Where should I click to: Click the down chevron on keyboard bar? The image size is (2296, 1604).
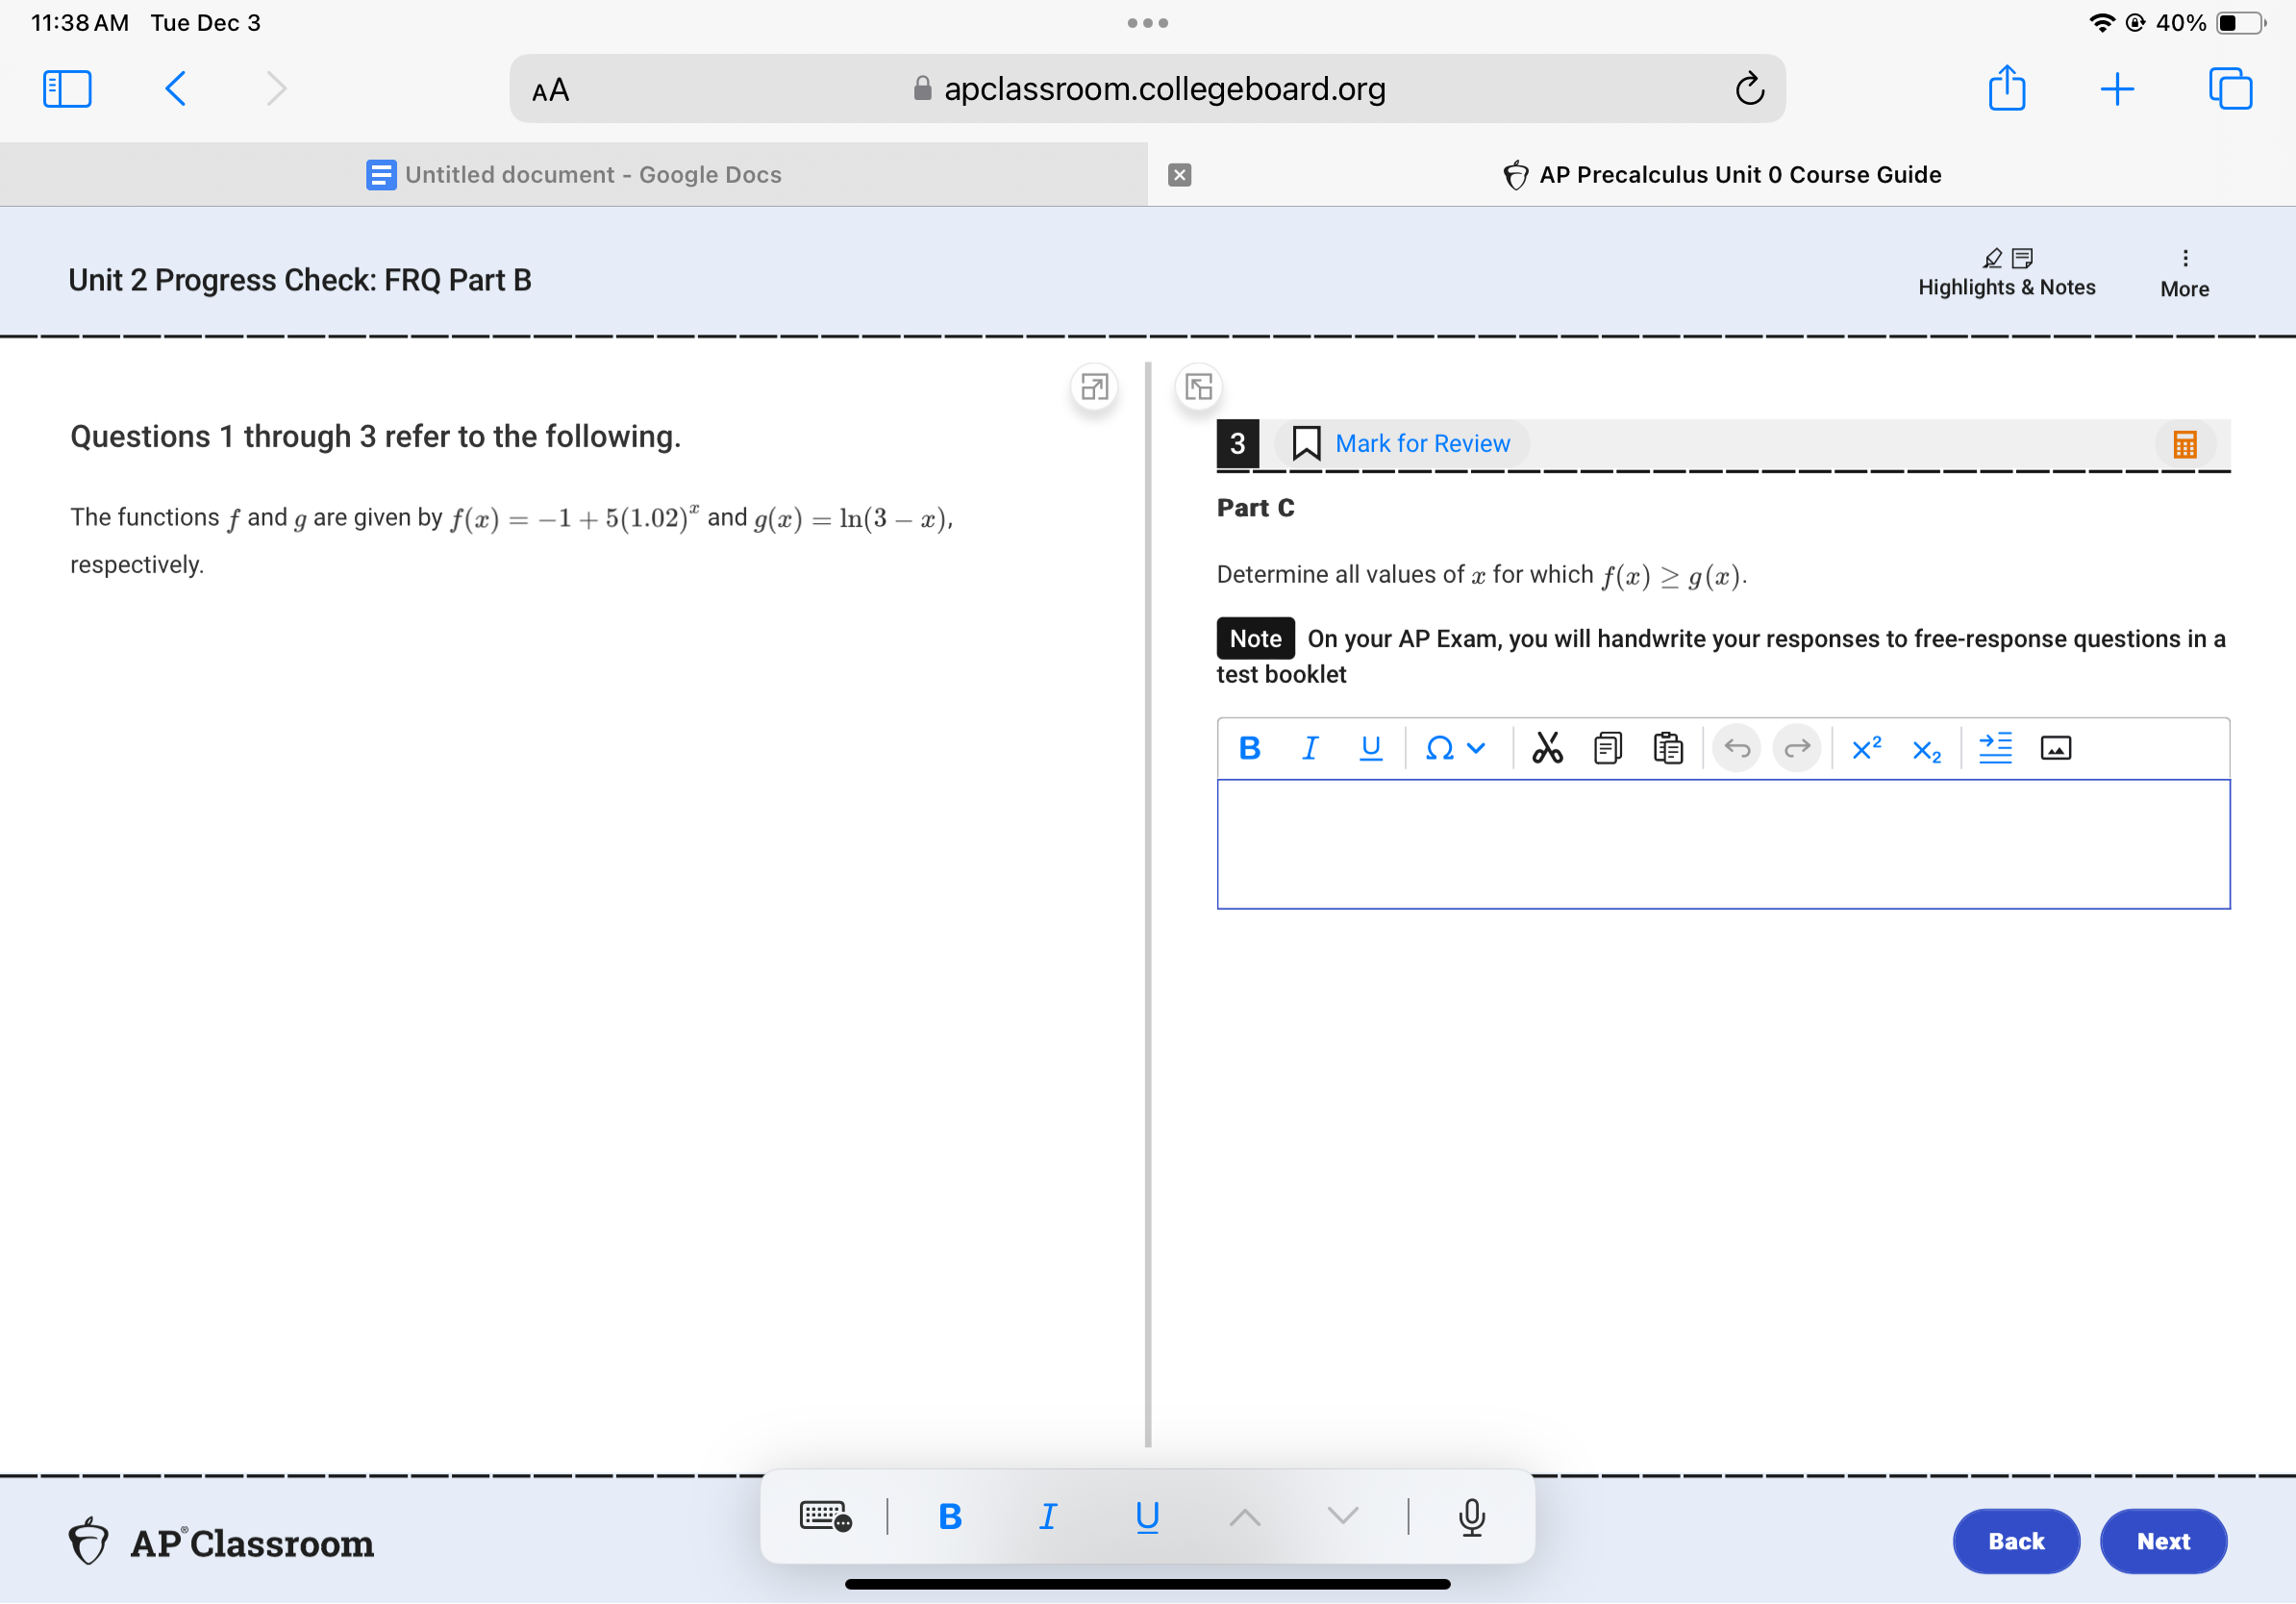click(1343, 1517)
